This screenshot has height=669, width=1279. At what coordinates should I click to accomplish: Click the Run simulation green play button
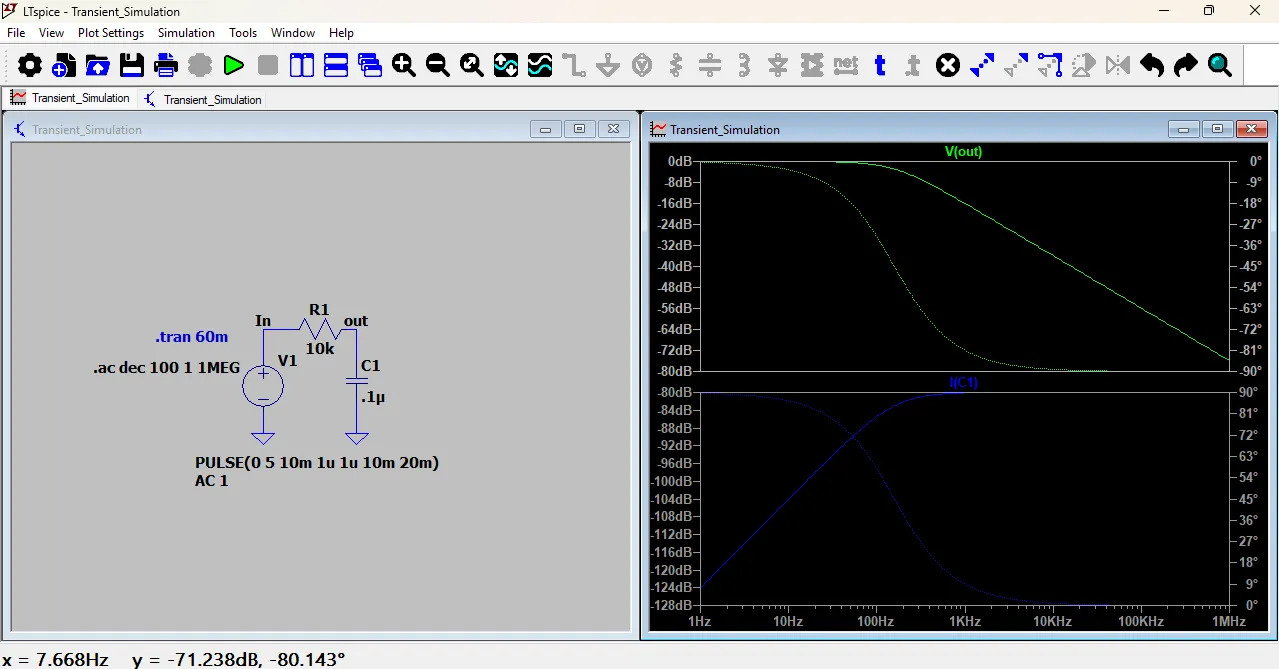pos(234,66)
